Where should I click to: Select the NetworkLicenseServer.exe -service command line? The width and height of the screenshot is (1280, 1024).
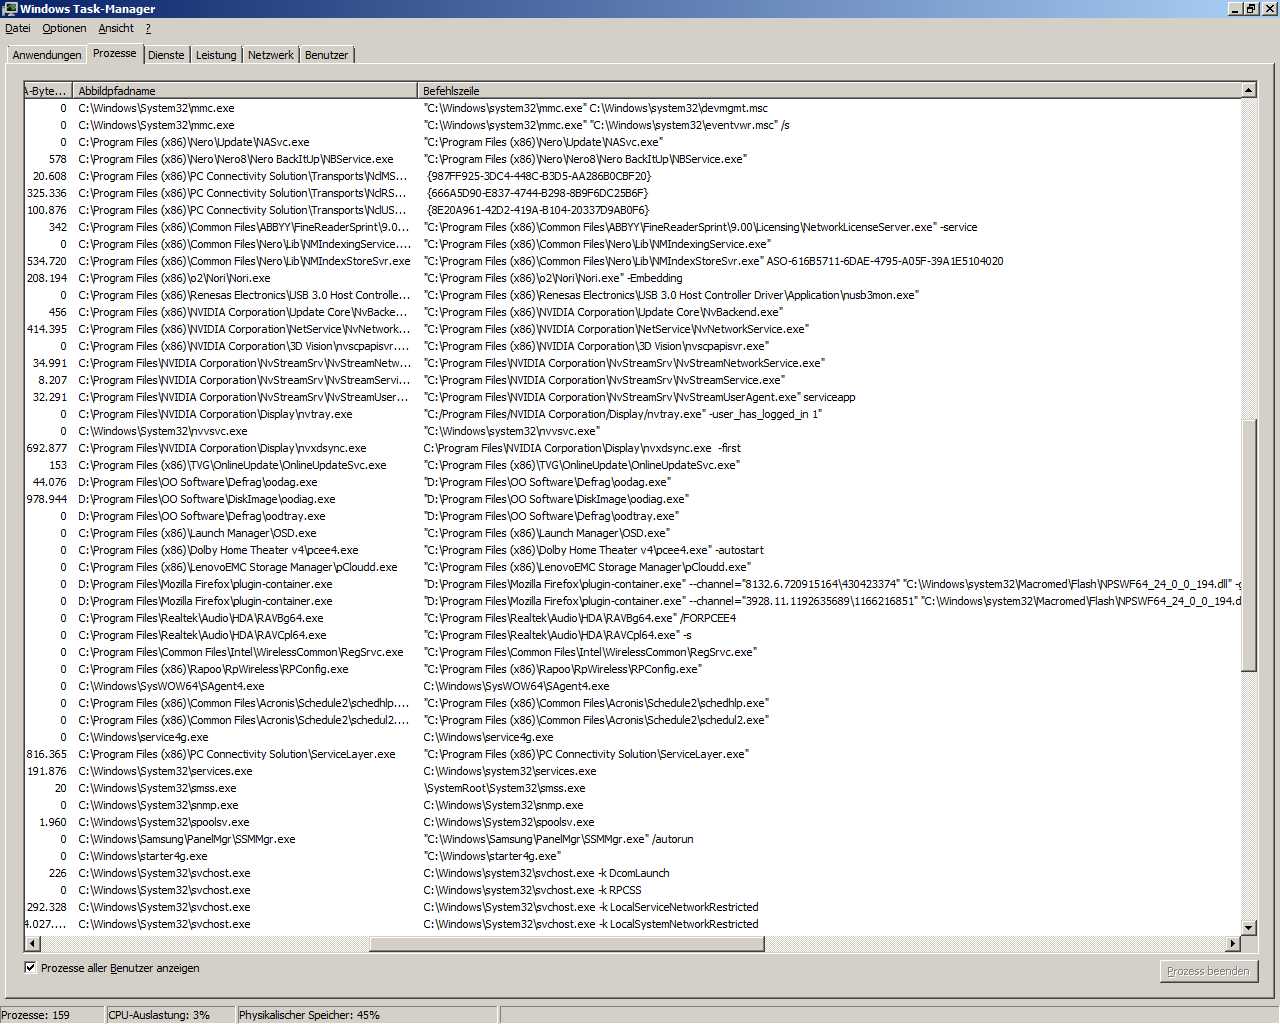(700, 227)
